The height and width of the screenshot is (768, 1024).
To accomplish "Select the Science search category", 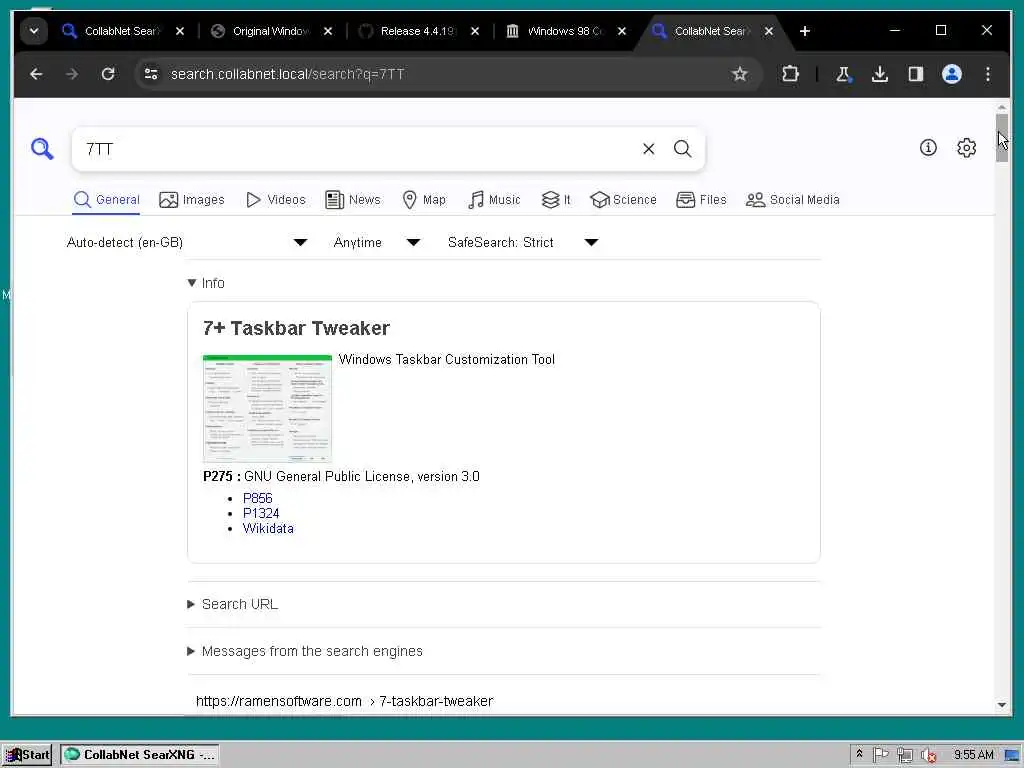I will tap(623, 200).
